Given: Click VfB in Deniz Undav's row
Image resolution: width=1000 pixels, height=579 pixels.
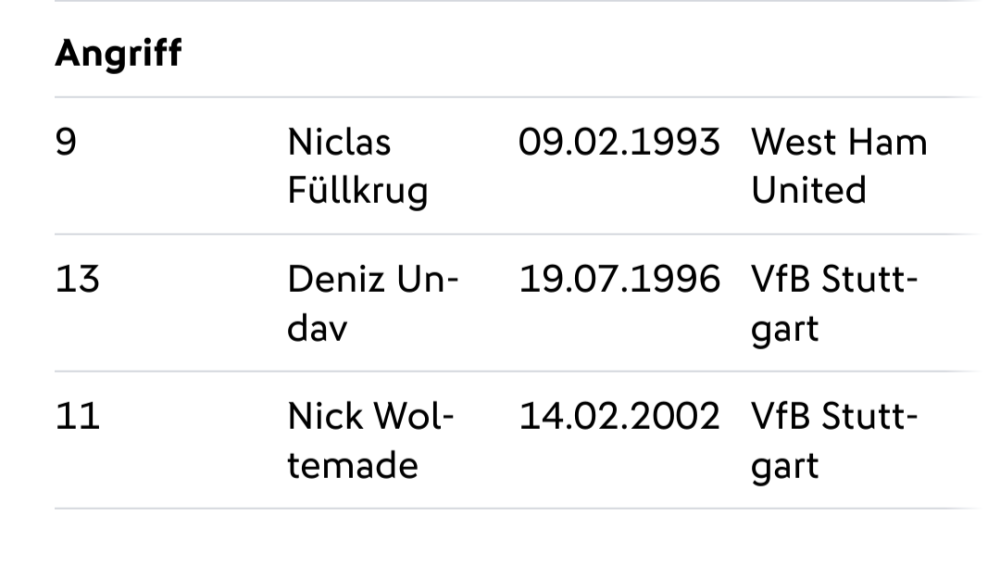Looking at the screenshot, I should click(778, 280).
